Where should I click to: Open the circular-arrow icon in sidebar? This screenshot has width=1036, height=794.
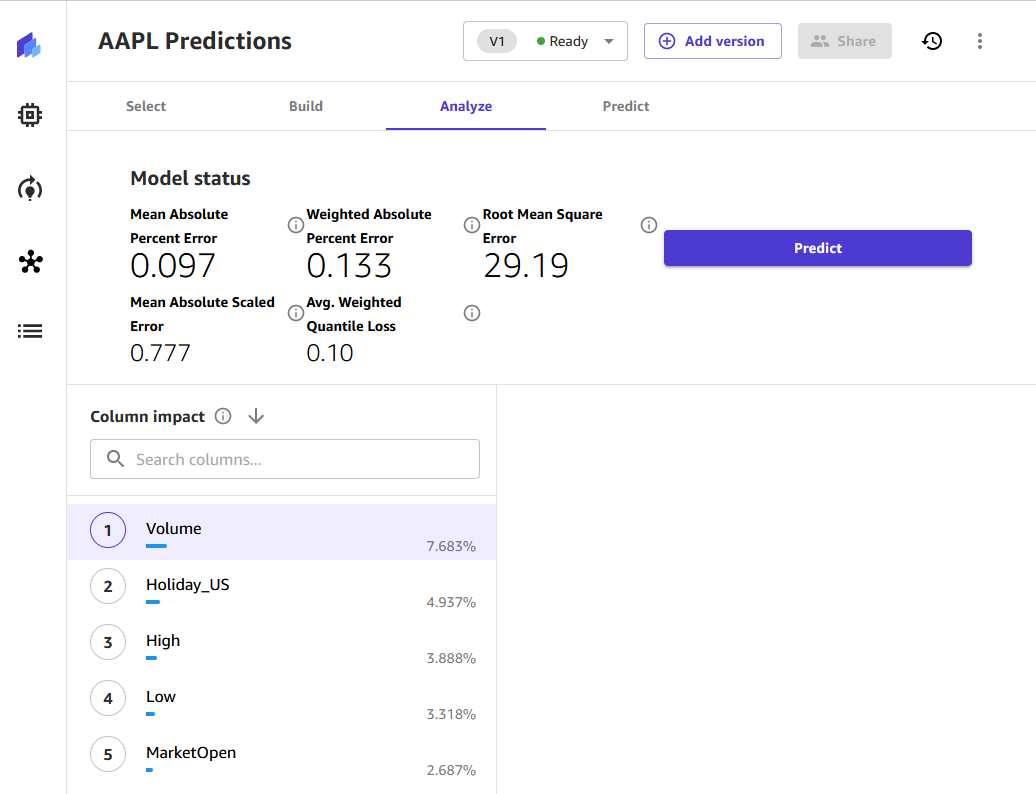30,189
